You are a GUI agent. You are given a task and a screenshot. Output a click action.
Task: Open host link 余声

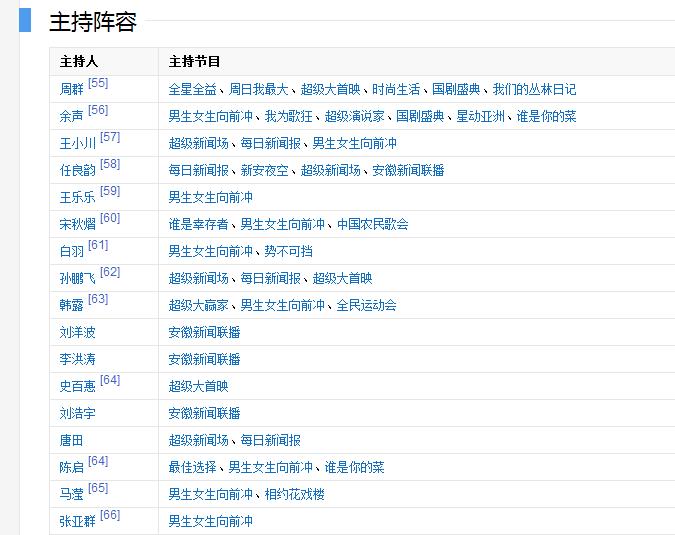71,116
